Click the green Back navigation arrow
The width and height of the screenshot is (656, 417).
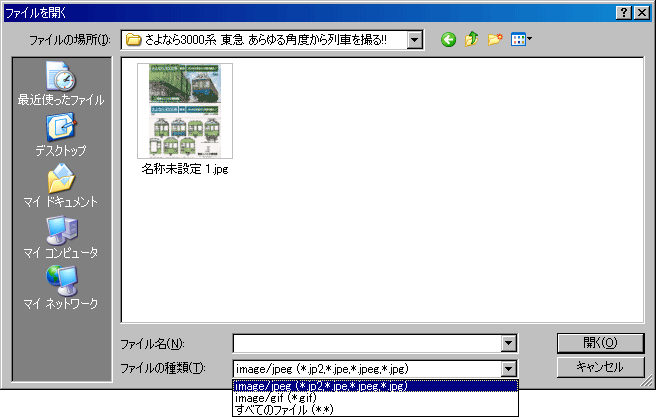click(x=448, y=40)
